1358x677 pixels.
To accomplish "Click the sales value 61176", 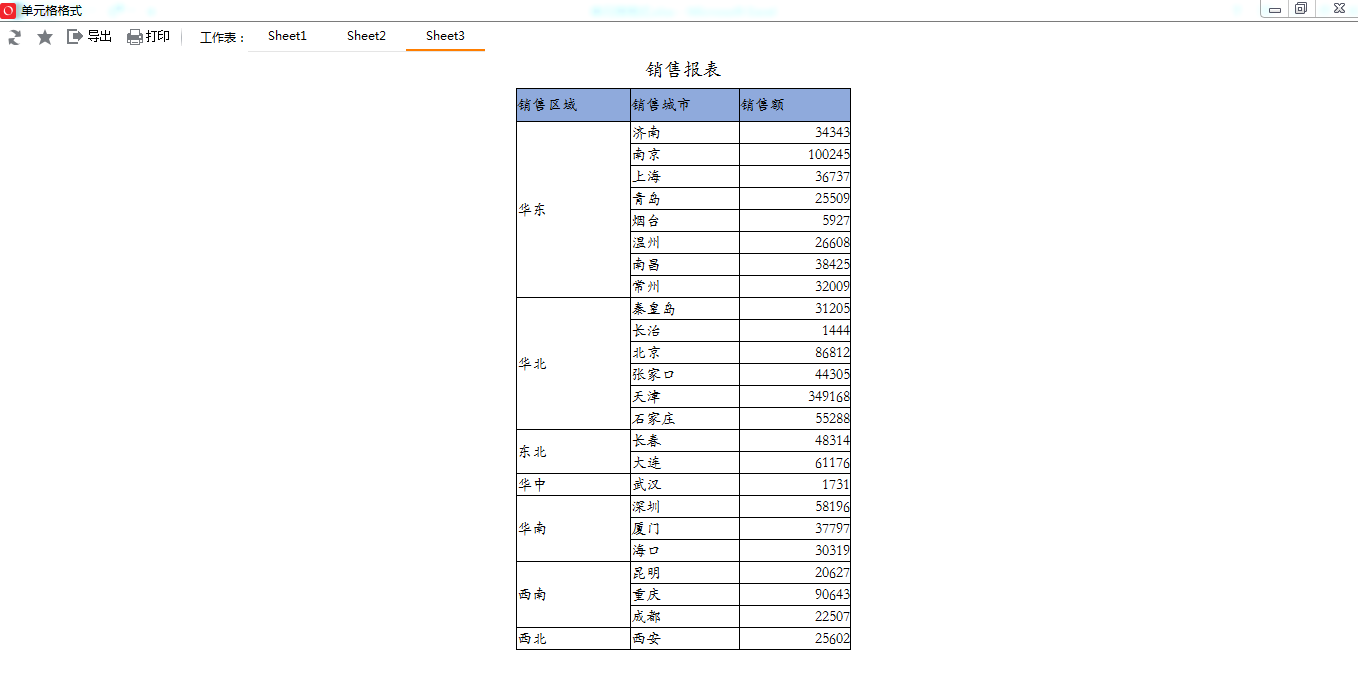I will coord(832,463).
